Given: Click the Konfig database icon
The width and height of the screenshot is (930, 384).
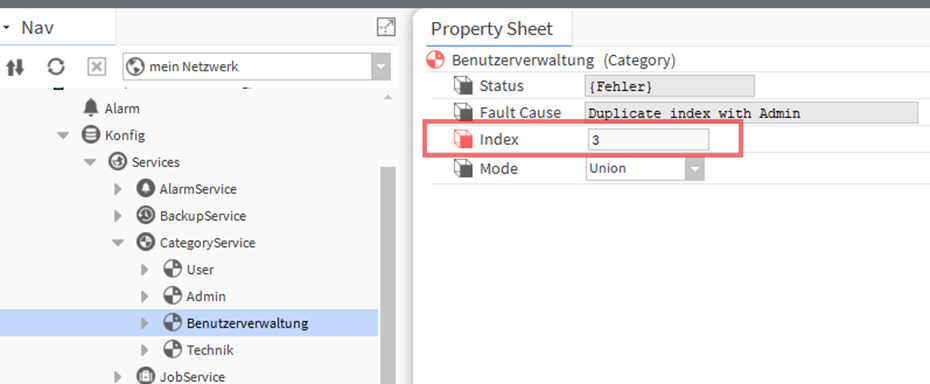Looking at the screenshot, I should (x=90, y=135).
